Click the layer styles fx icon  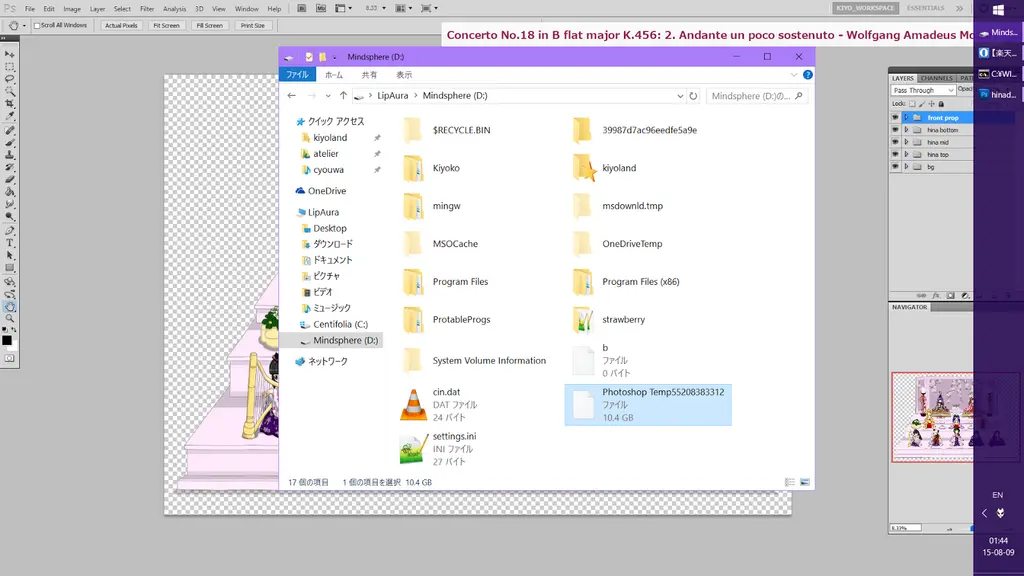click(936, 296)
